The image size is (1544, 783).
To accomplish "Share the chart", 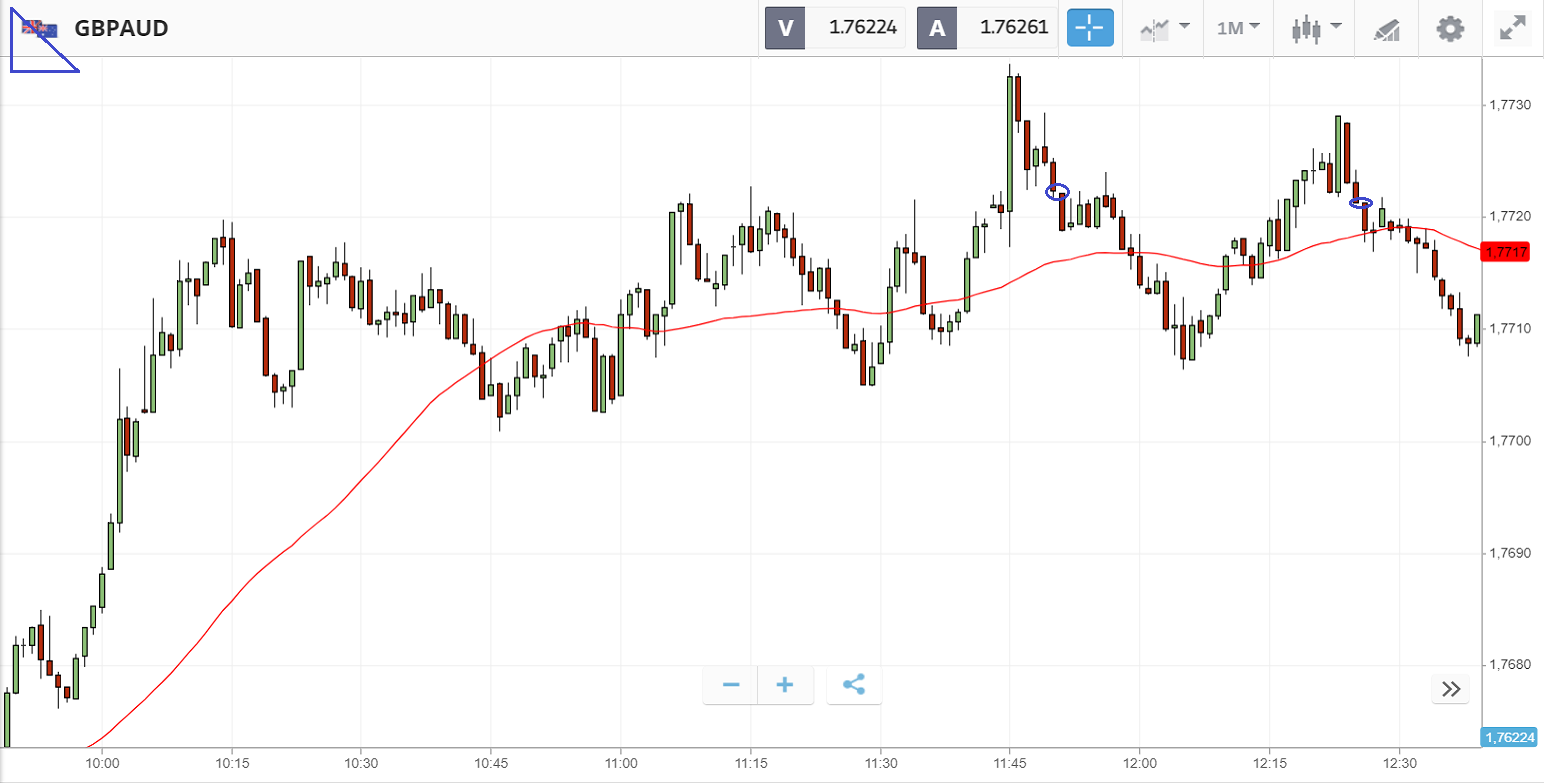I will click(854, 685).
